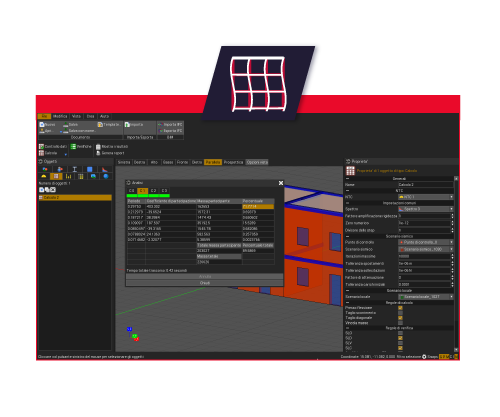Select the yellow dome icon in Oggetti
This screenshot has width=500, height=417.
44,176
